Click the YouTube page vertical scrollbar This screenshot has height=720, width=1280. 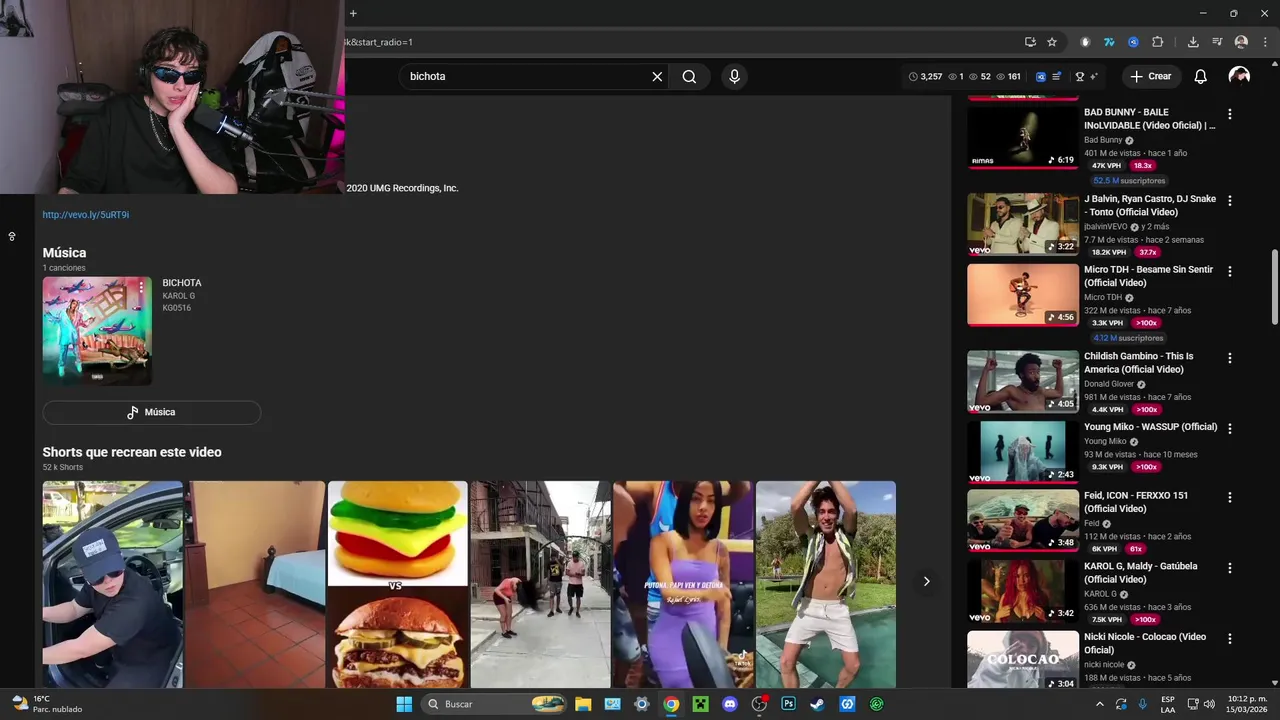pyautogui.click(x=1274, y=287)
